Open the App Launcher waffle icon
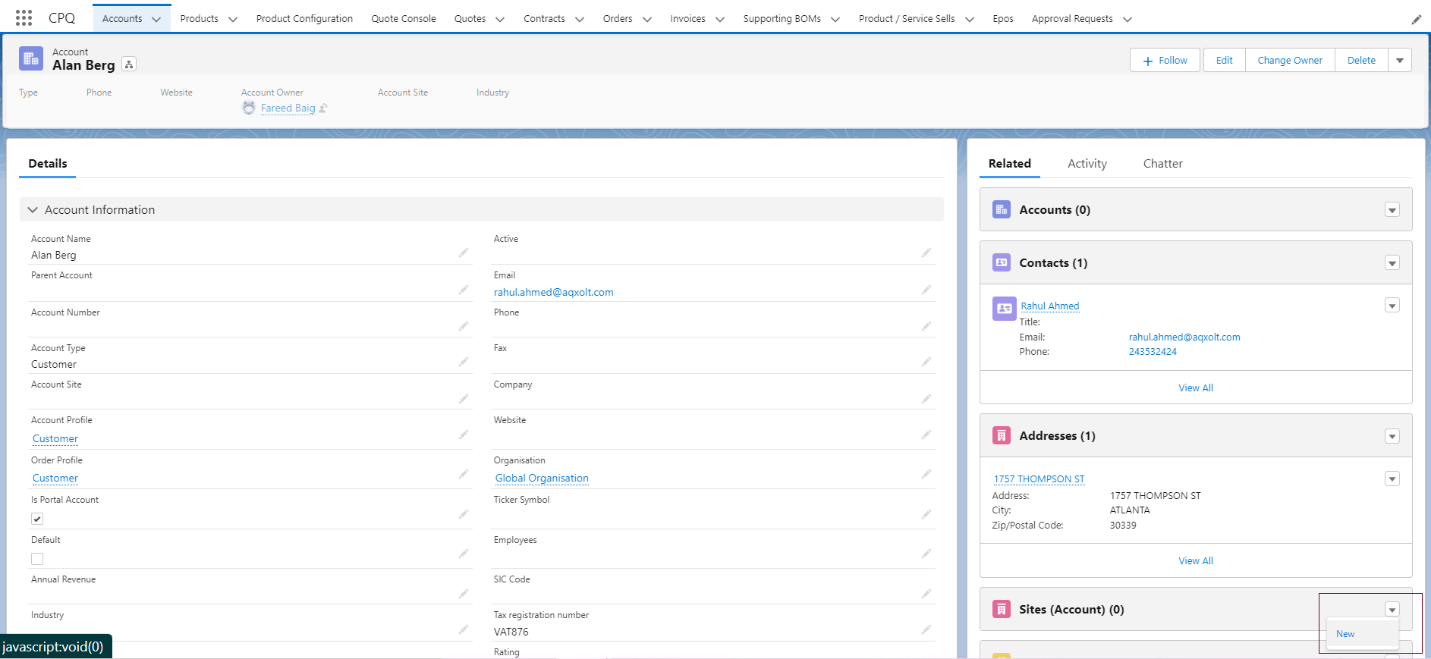Viewport: 1431px width, 659px height. click(x=22, y=16)
